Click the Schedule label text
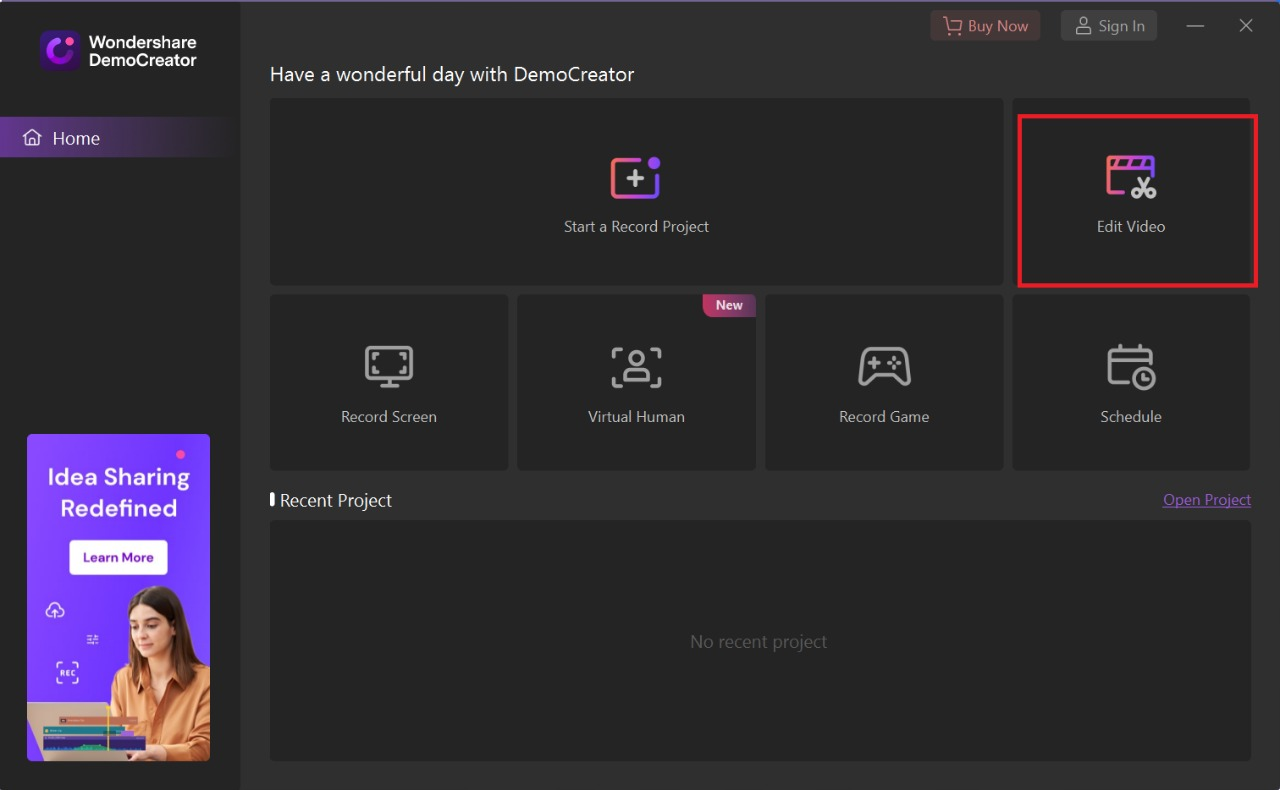The height and width of the screenshot is (790, 1280). 1131,417
